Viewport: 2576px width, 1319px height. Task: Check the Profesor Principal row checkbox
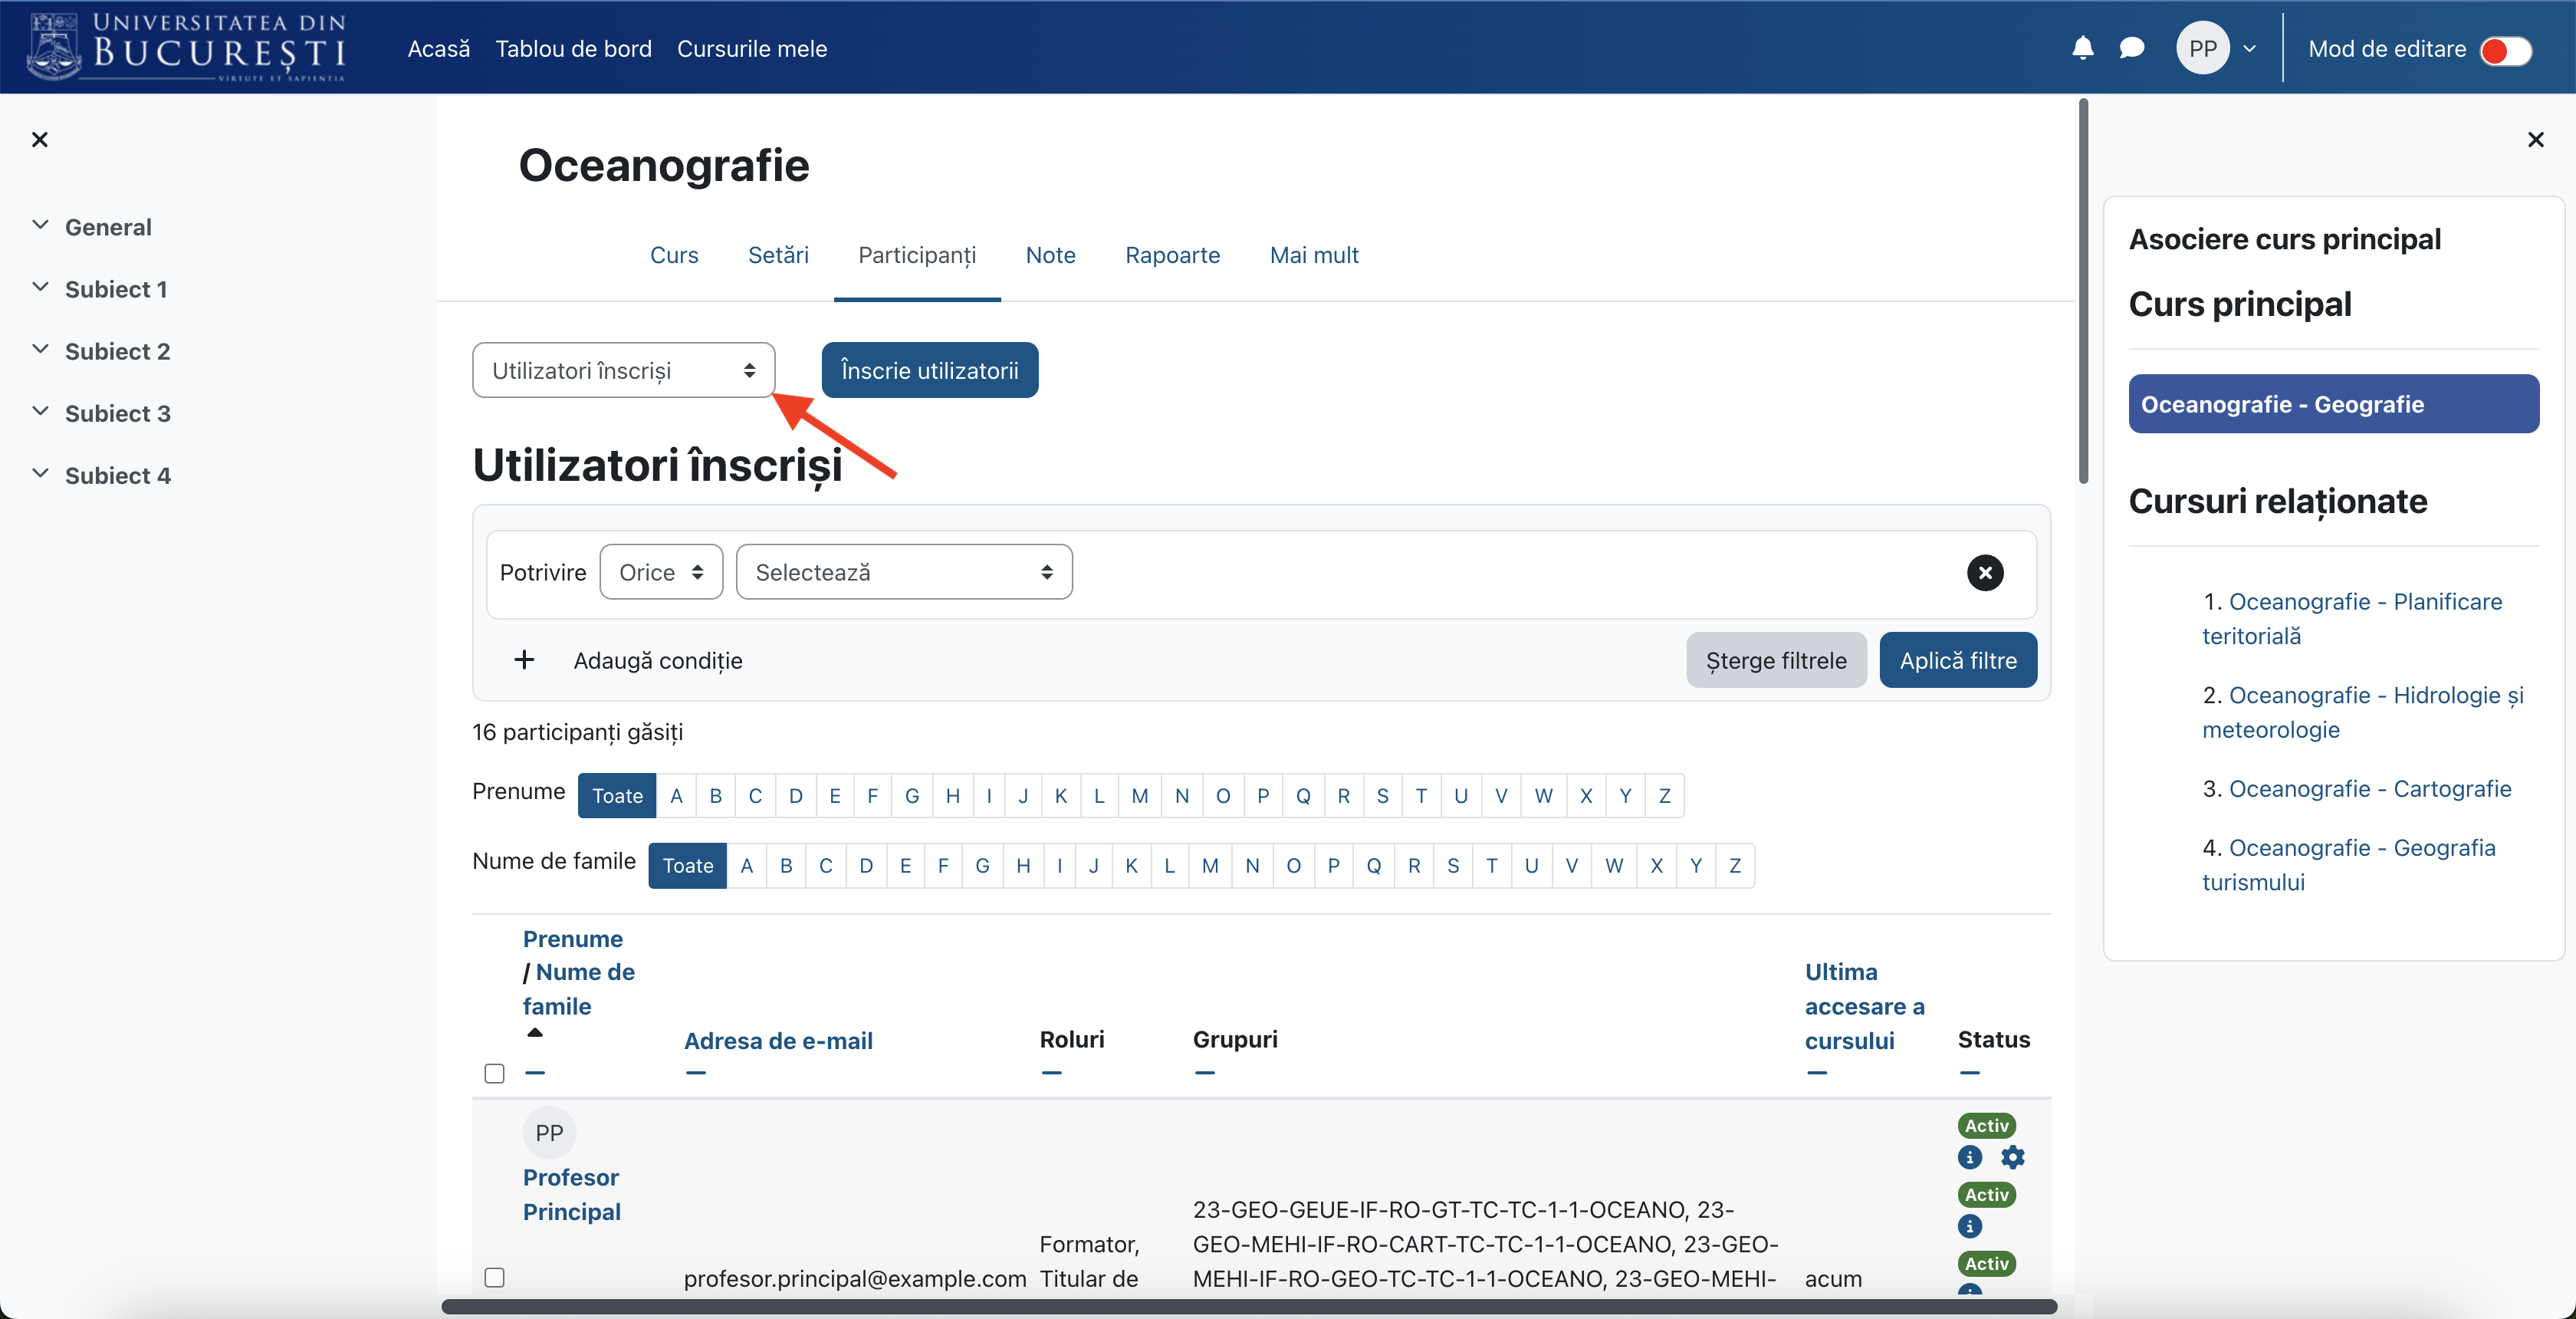click(494, 1277)
